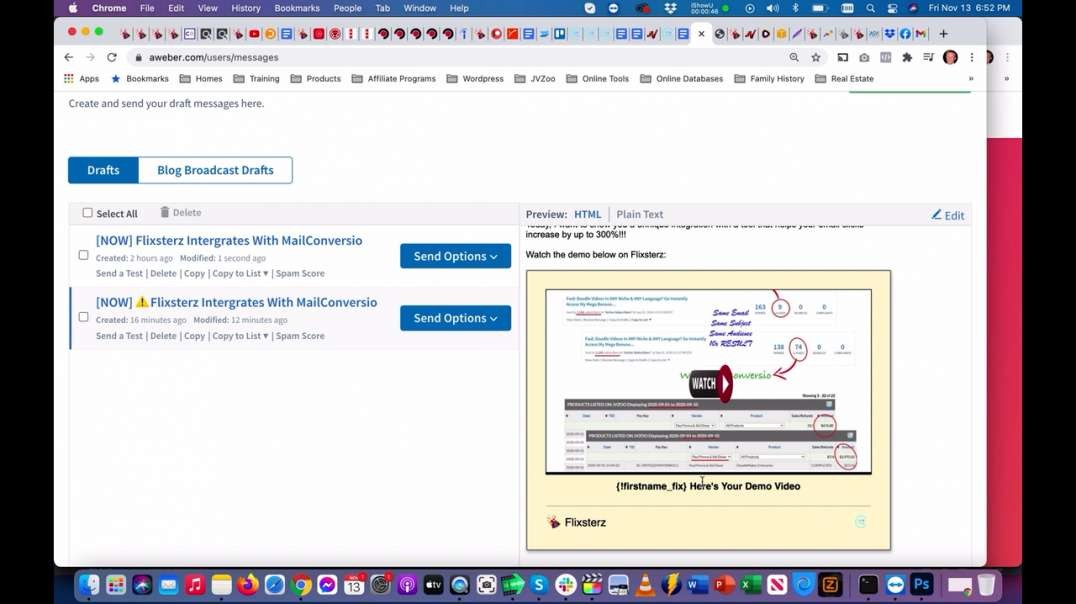Go back using Chrome's back arrow
The width and height of the screenshot is (1076, 604).
click(x=69, y=58)
